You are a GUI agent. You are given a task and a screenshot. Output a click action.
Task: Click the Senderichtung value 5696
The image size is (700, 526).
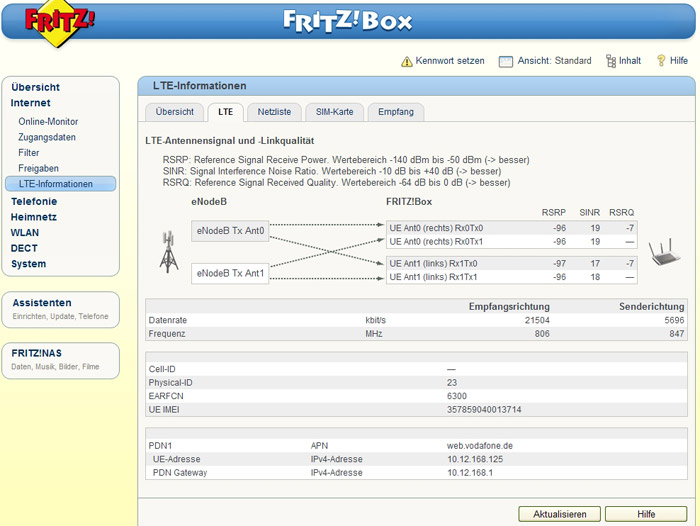tap(674, 320)
